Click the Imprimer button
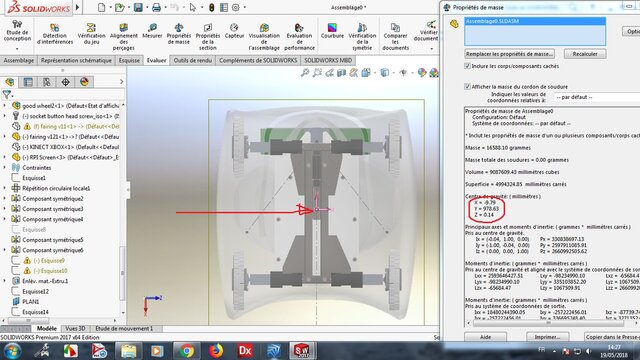Image resolution: width=640 pixels, height=360 pixels. click(x=547, y=337)
